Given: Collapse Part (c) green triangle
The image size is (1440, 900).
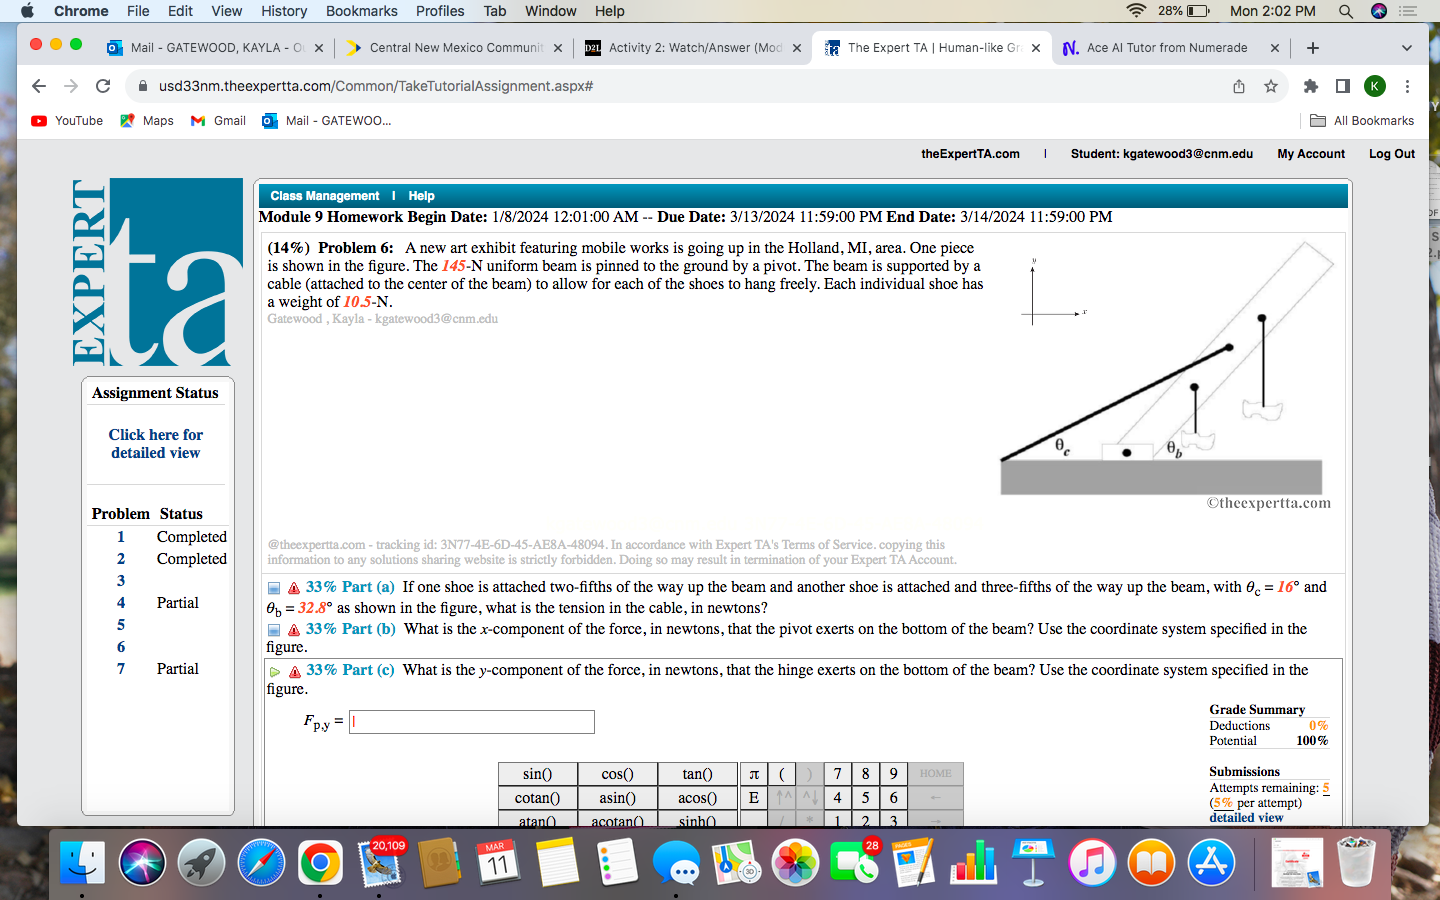Looking at the screenshot, I should [275, 672].
